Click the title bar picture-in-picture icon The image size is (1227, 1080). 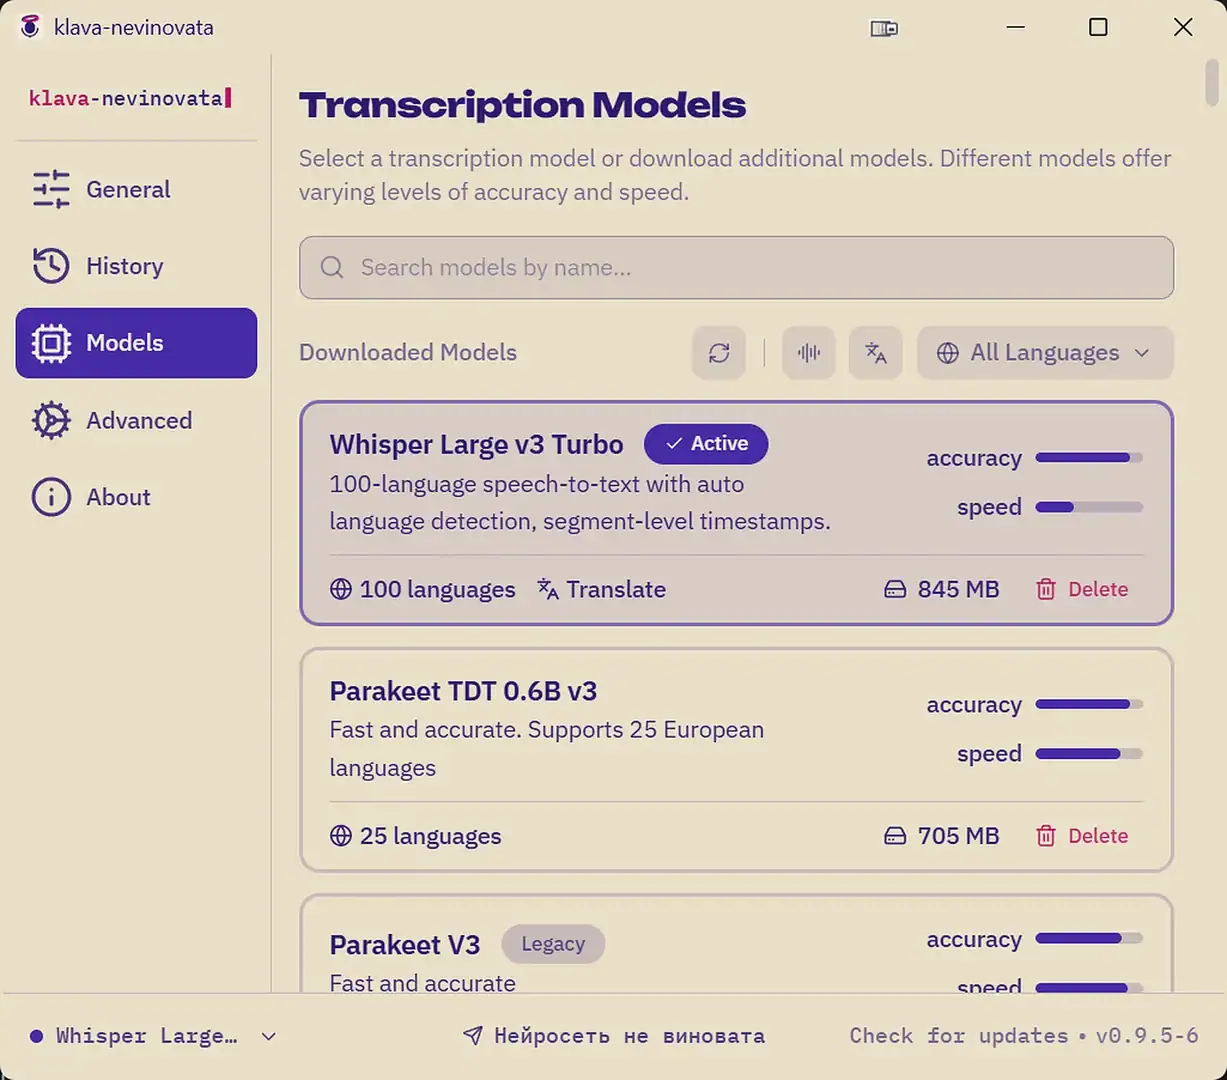coord(884,28)
